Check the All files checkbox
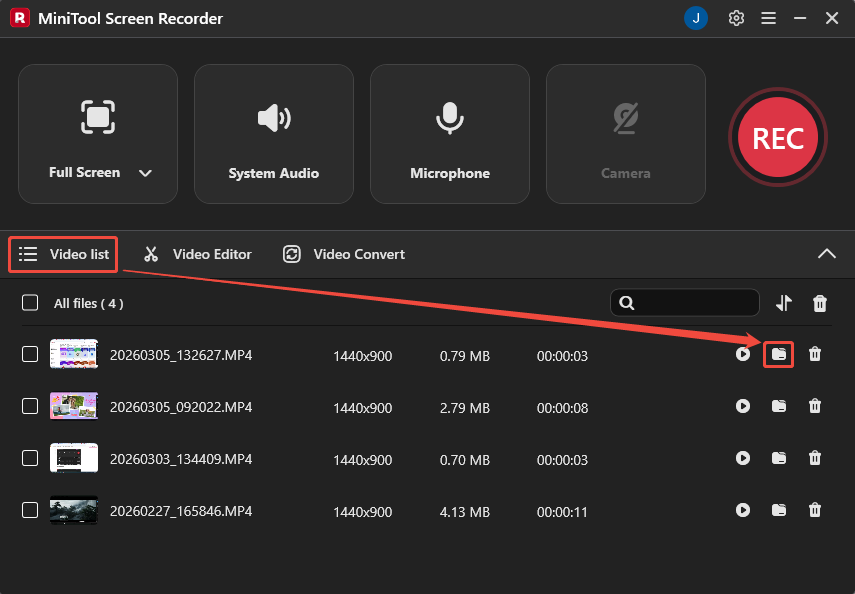The width and height of the screenshot is (855, 594). tap(29, 303)
